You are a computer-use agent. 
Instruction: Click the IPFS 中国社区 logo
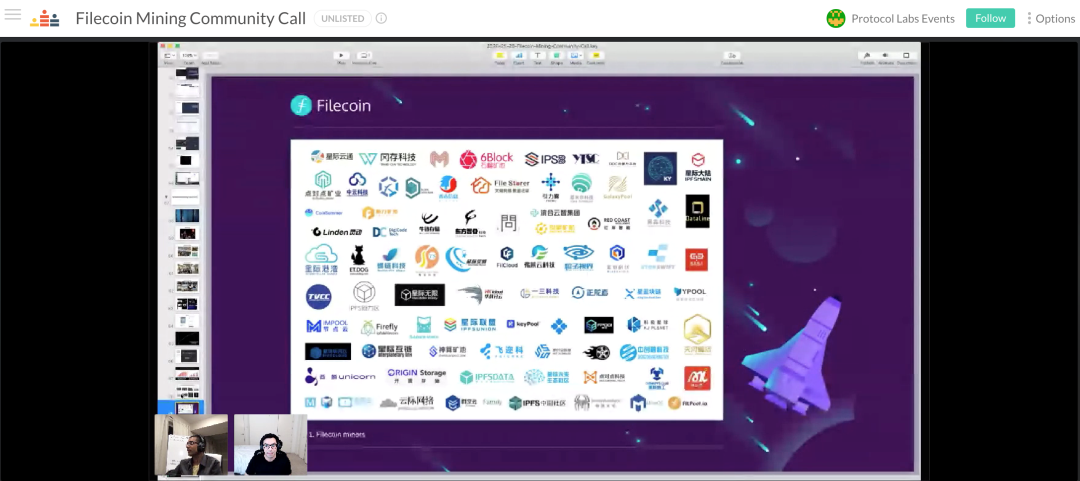tap(537, 403)
